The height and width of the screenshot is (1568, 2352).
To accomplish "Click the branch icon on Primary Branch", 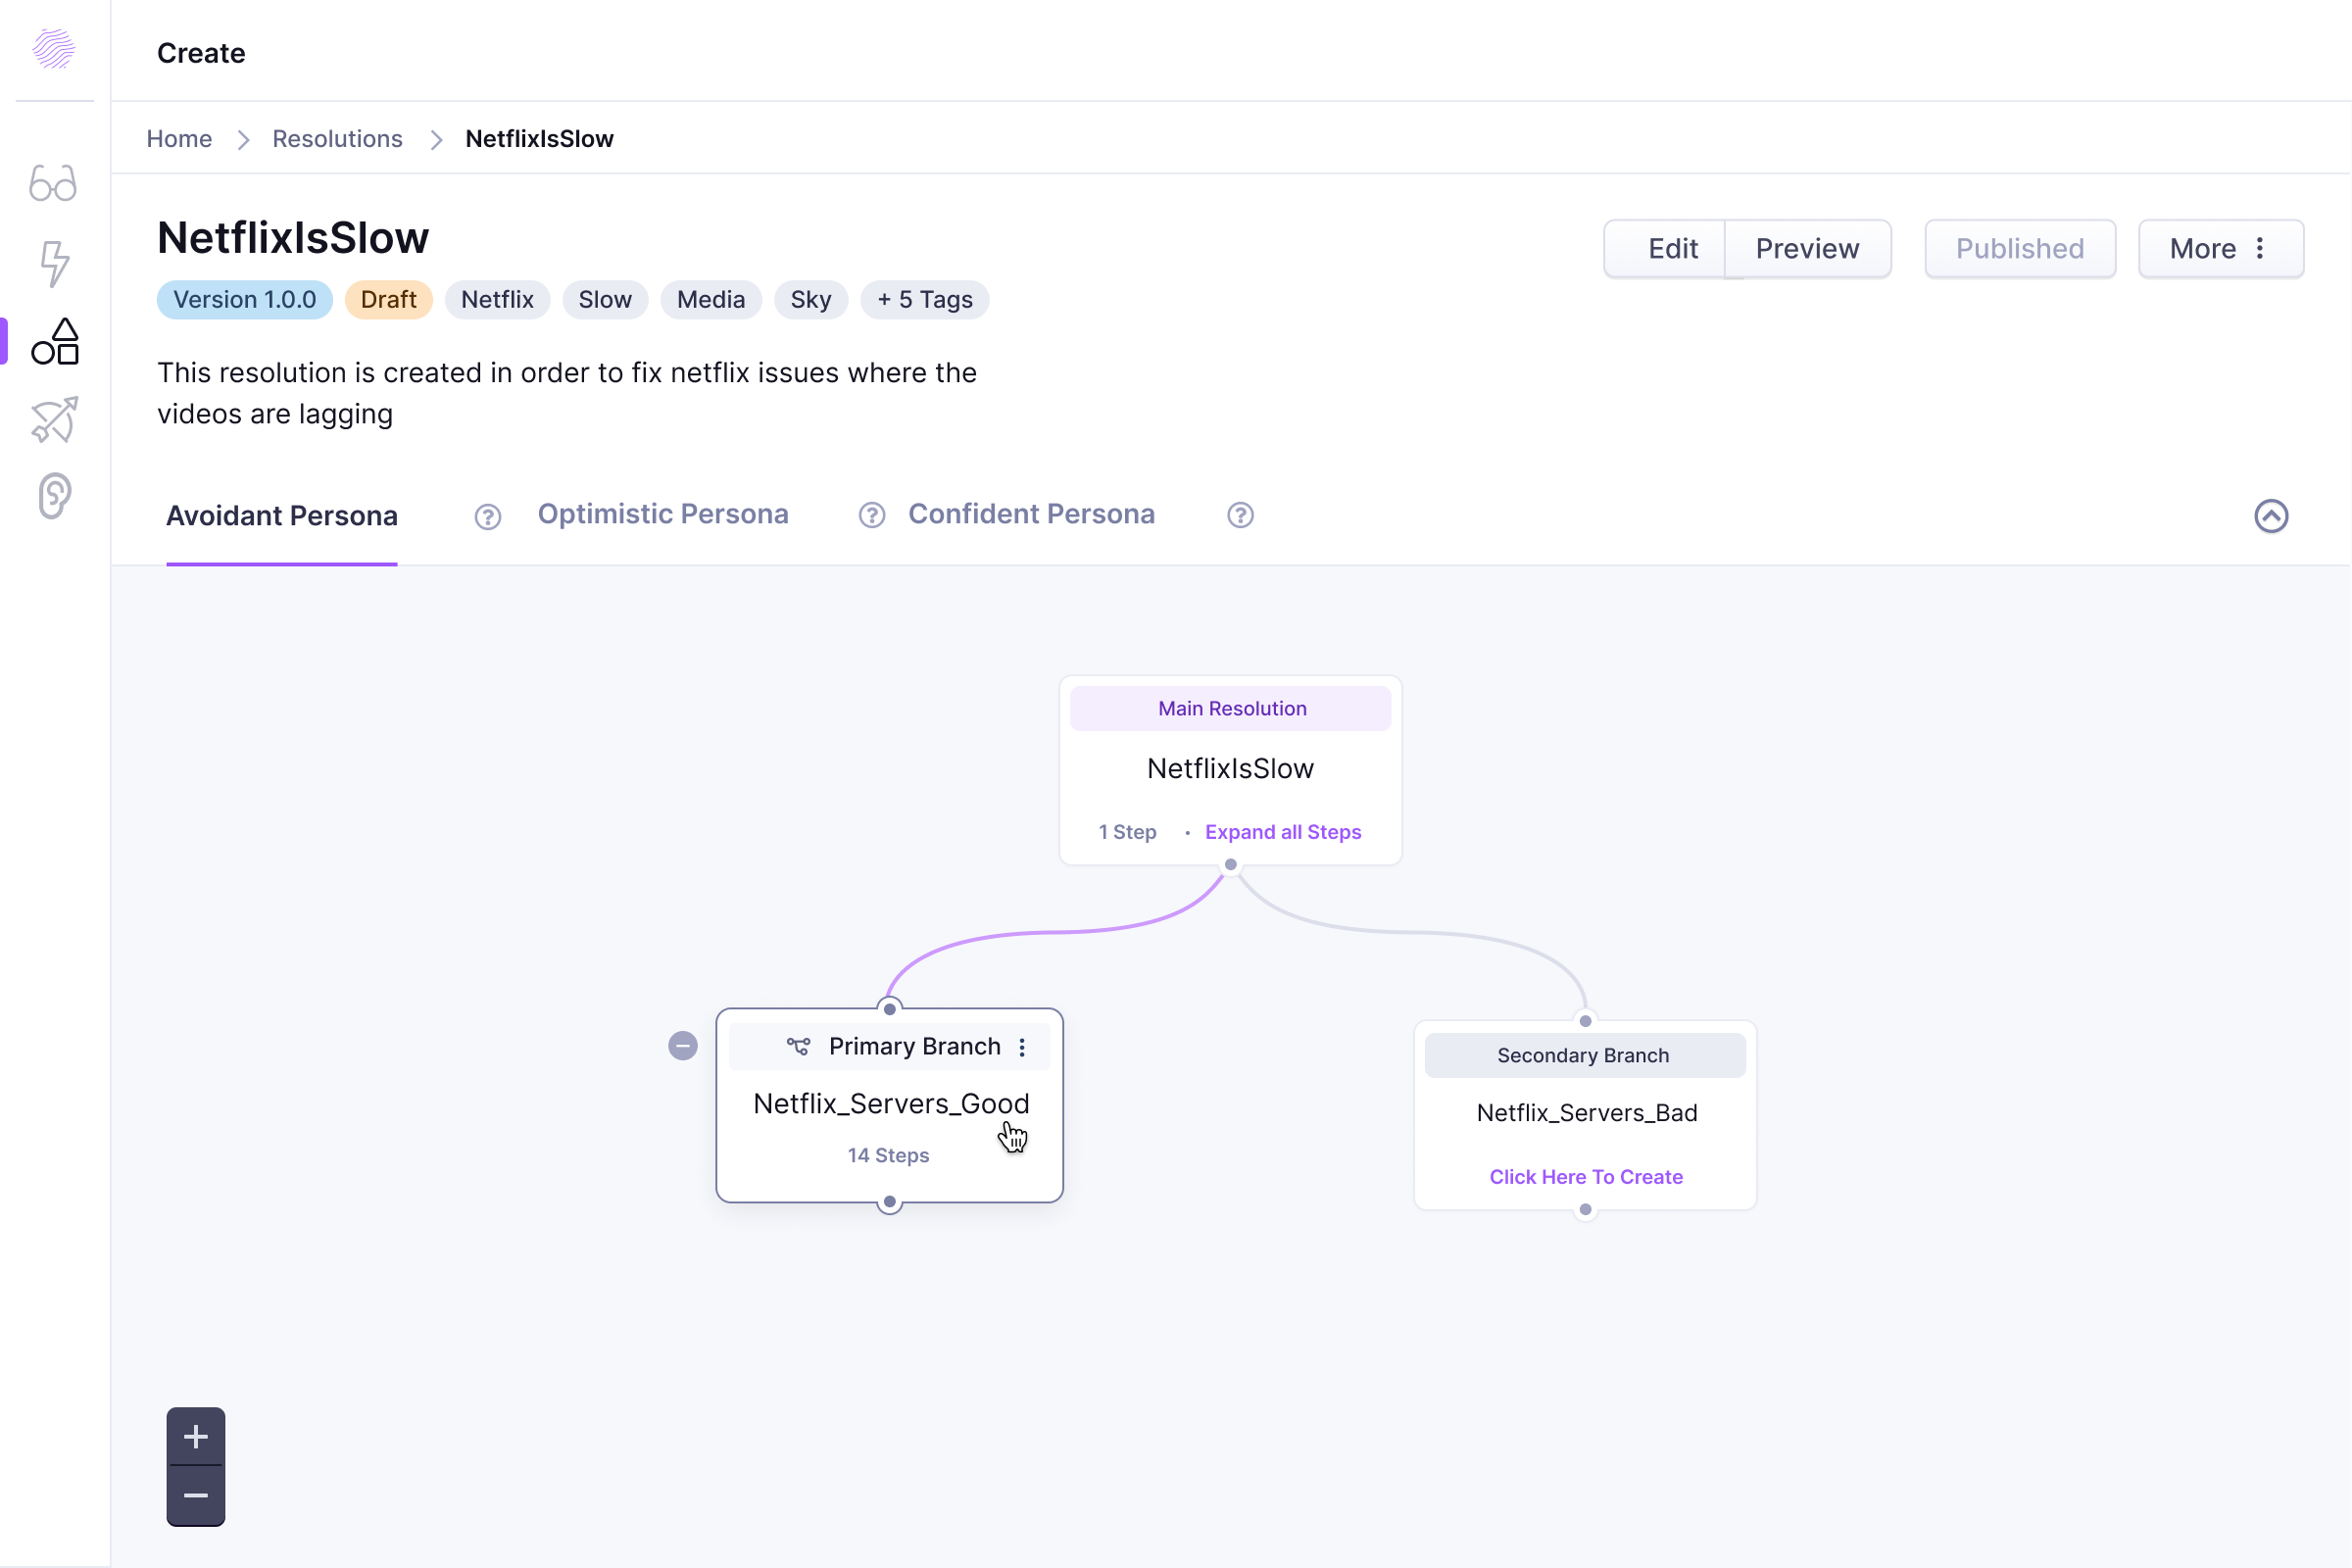I will [798, 1046].
